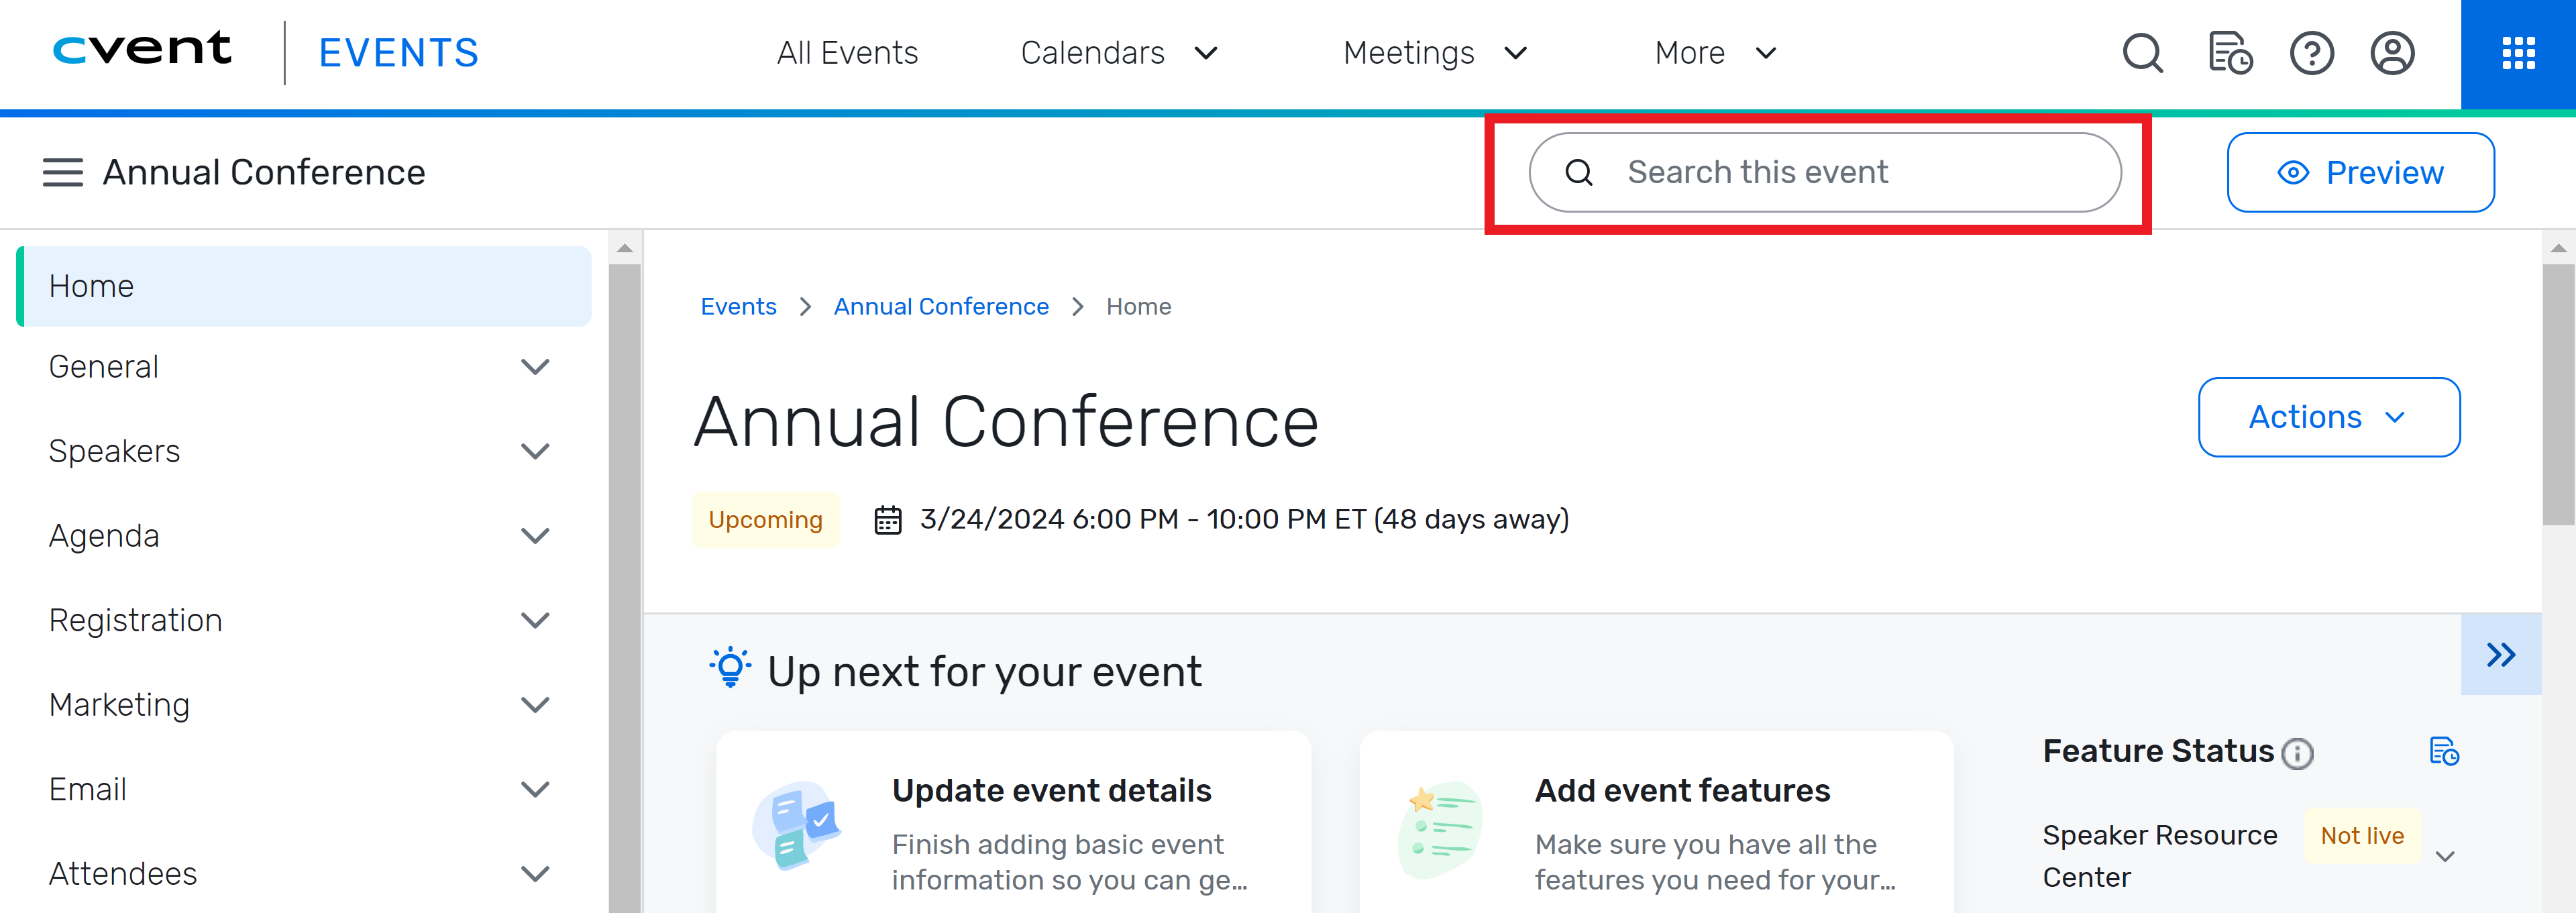Open the app switcher grid icon
The width and height of the screenshot is (2576, 913).
pyautogui.click(x=2517, y=53)
